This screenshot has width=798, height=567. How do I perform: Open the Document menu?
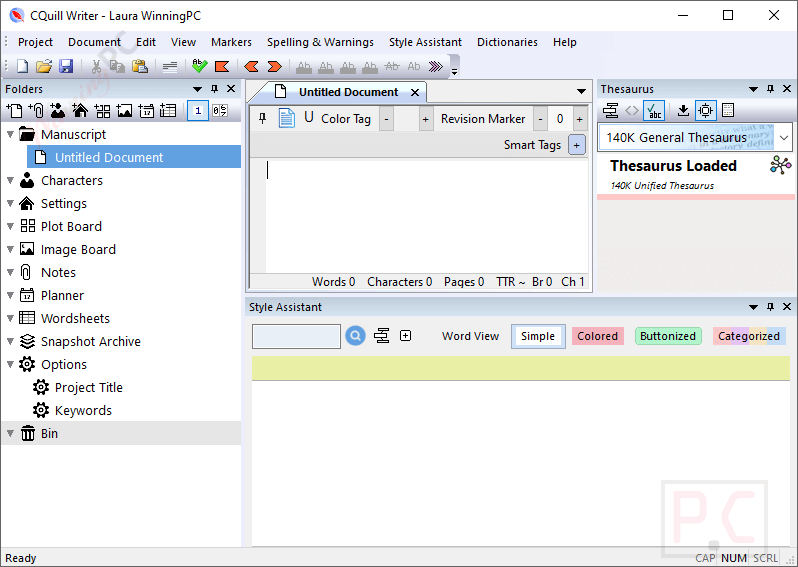click(94, 42)
